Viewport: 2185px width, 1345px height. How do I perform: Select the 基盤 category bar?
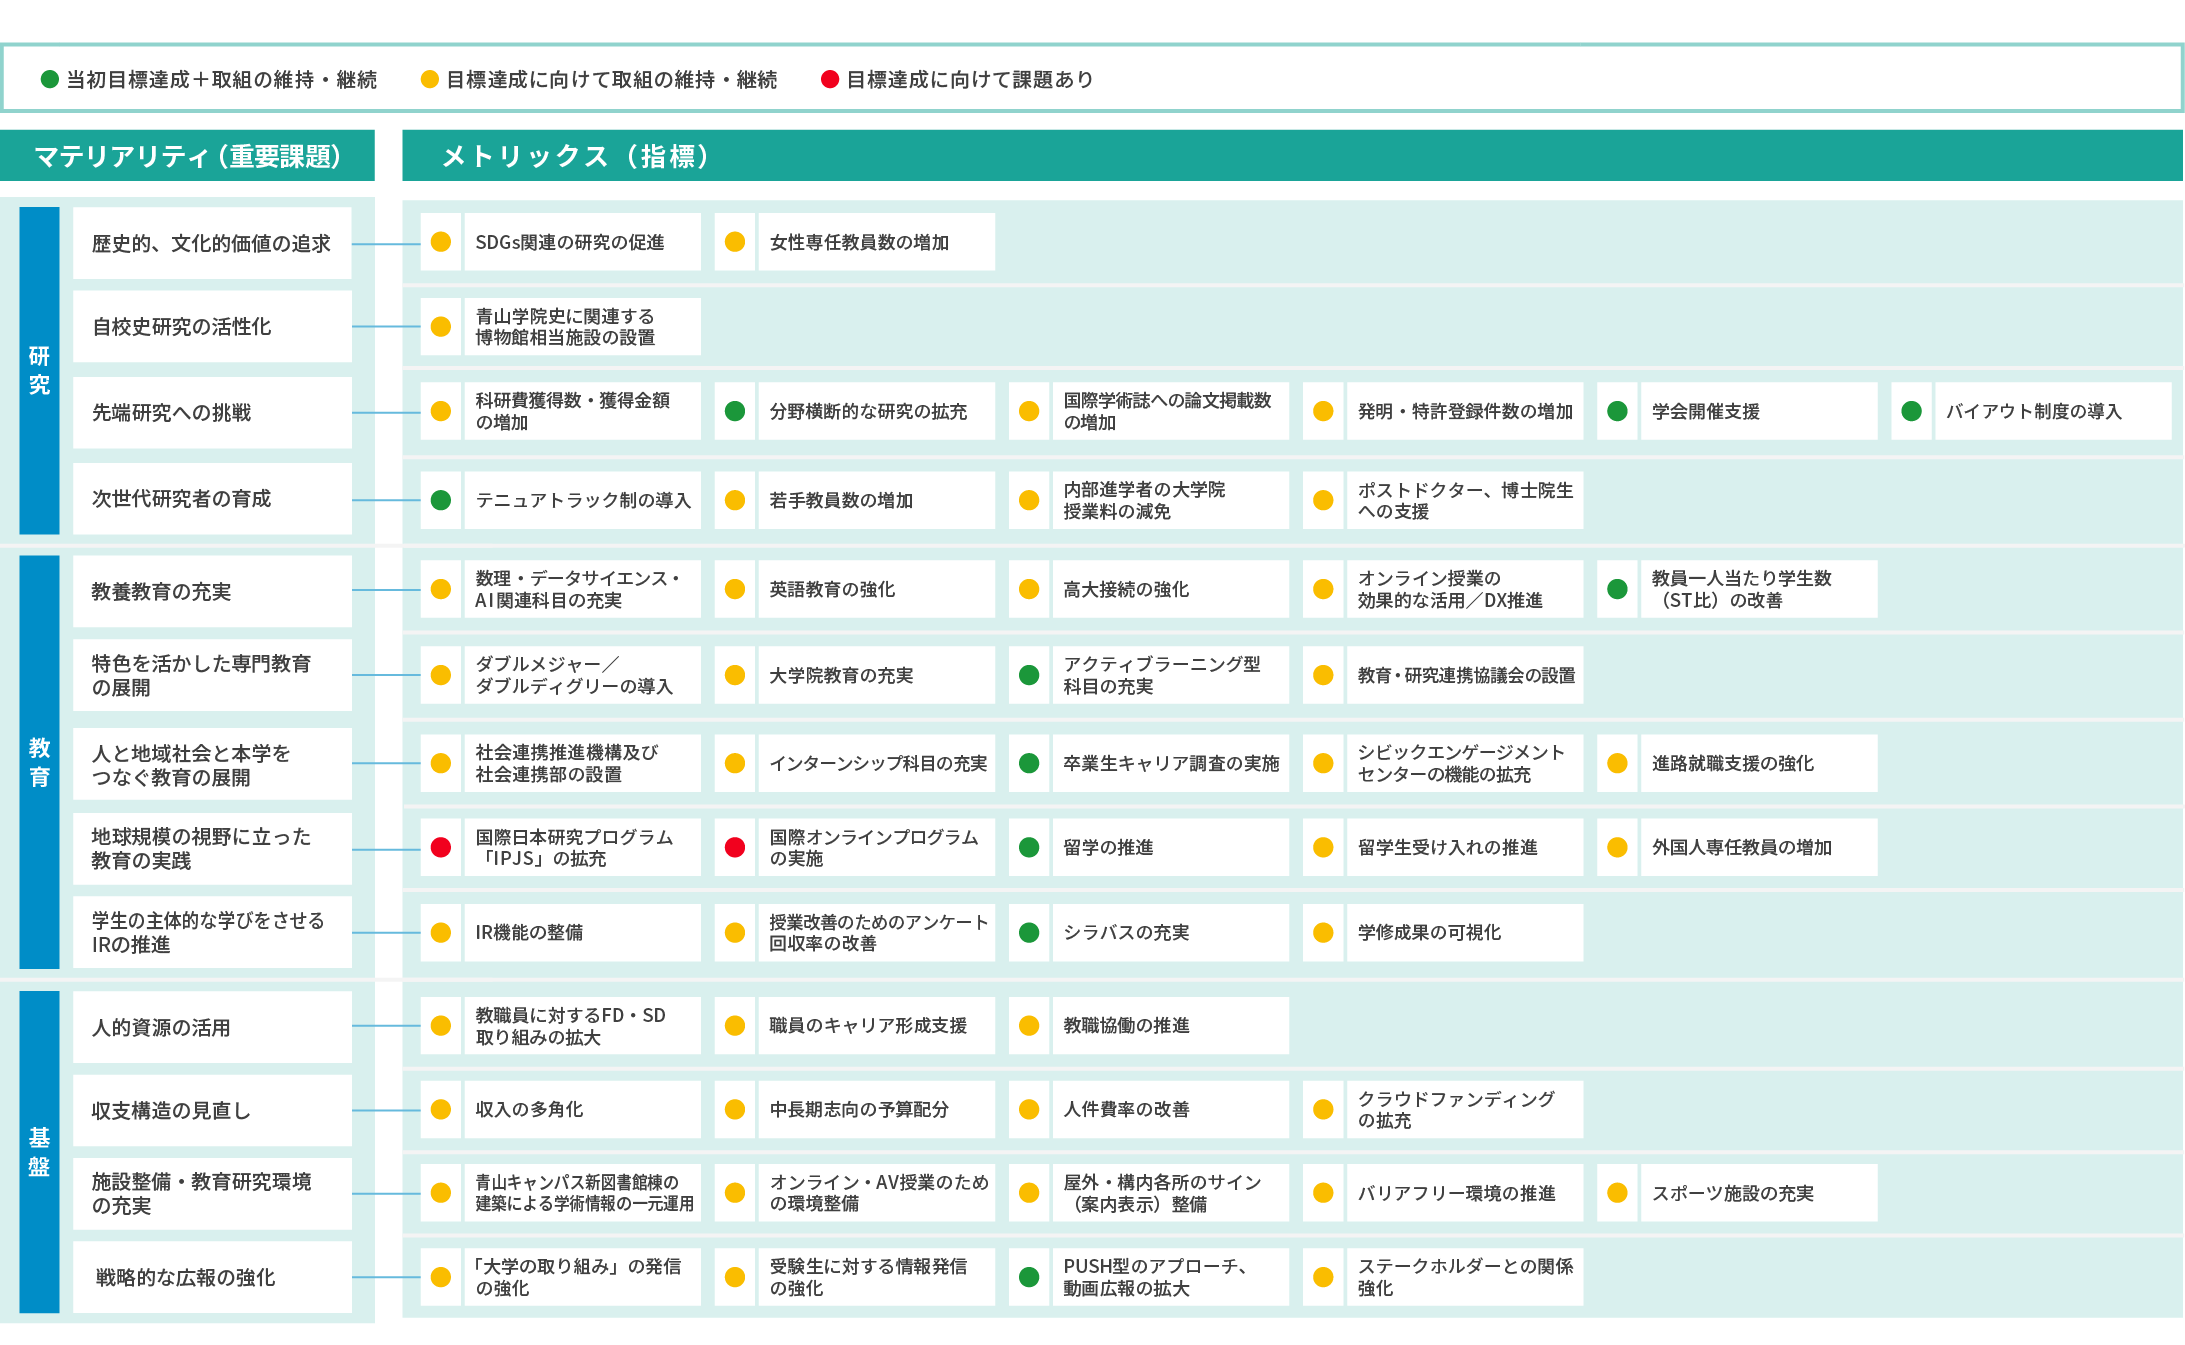pos(39,1152)
